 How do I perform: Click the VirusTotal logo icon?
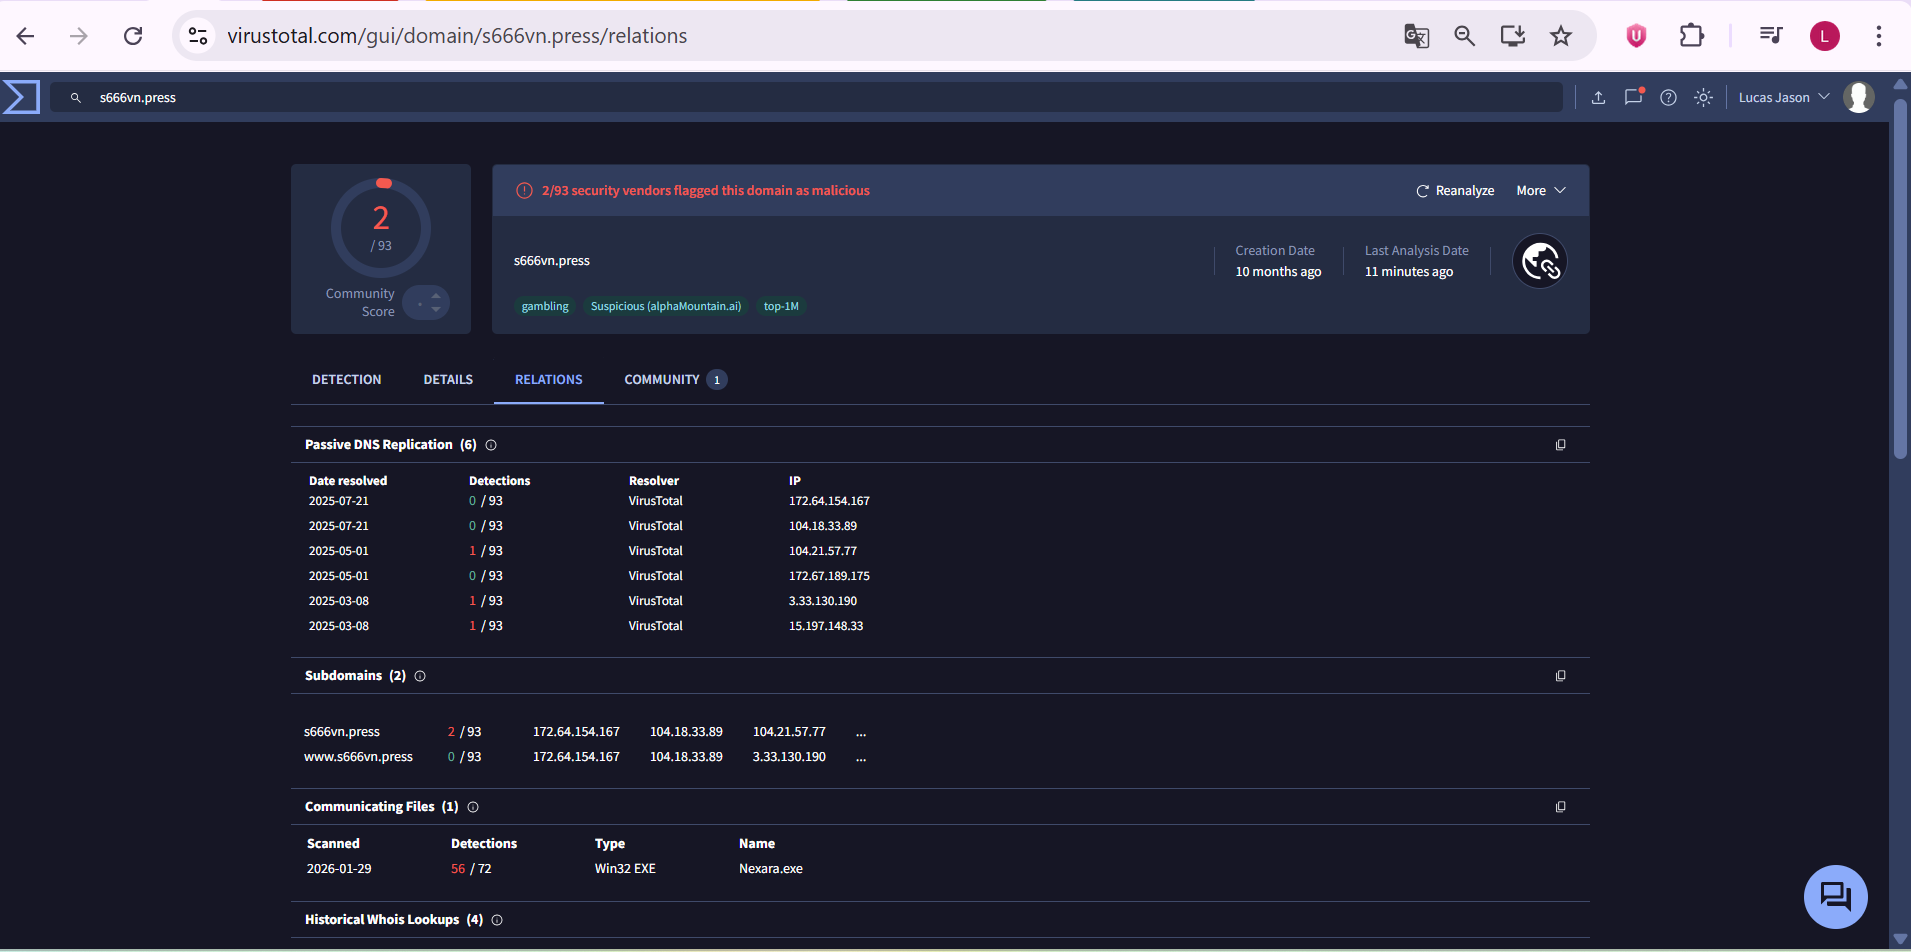(21, 97)
